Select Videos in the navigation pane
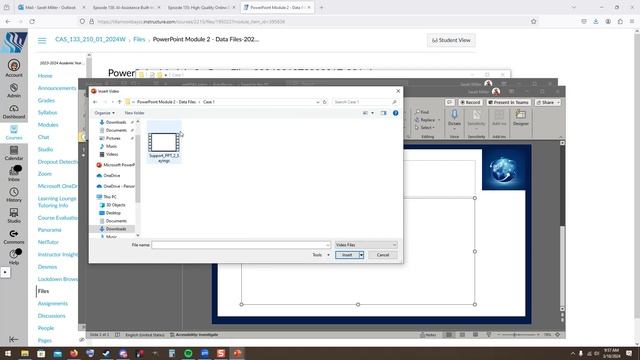 112,154
